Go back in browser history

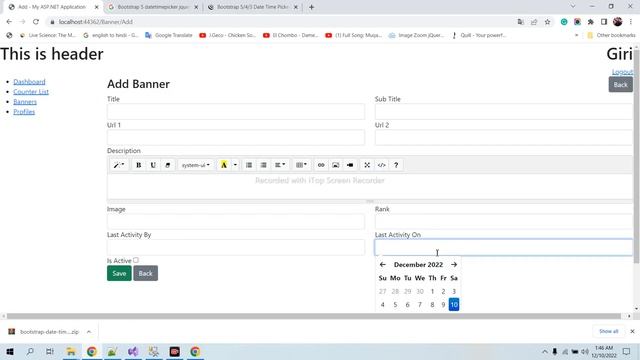9,22
